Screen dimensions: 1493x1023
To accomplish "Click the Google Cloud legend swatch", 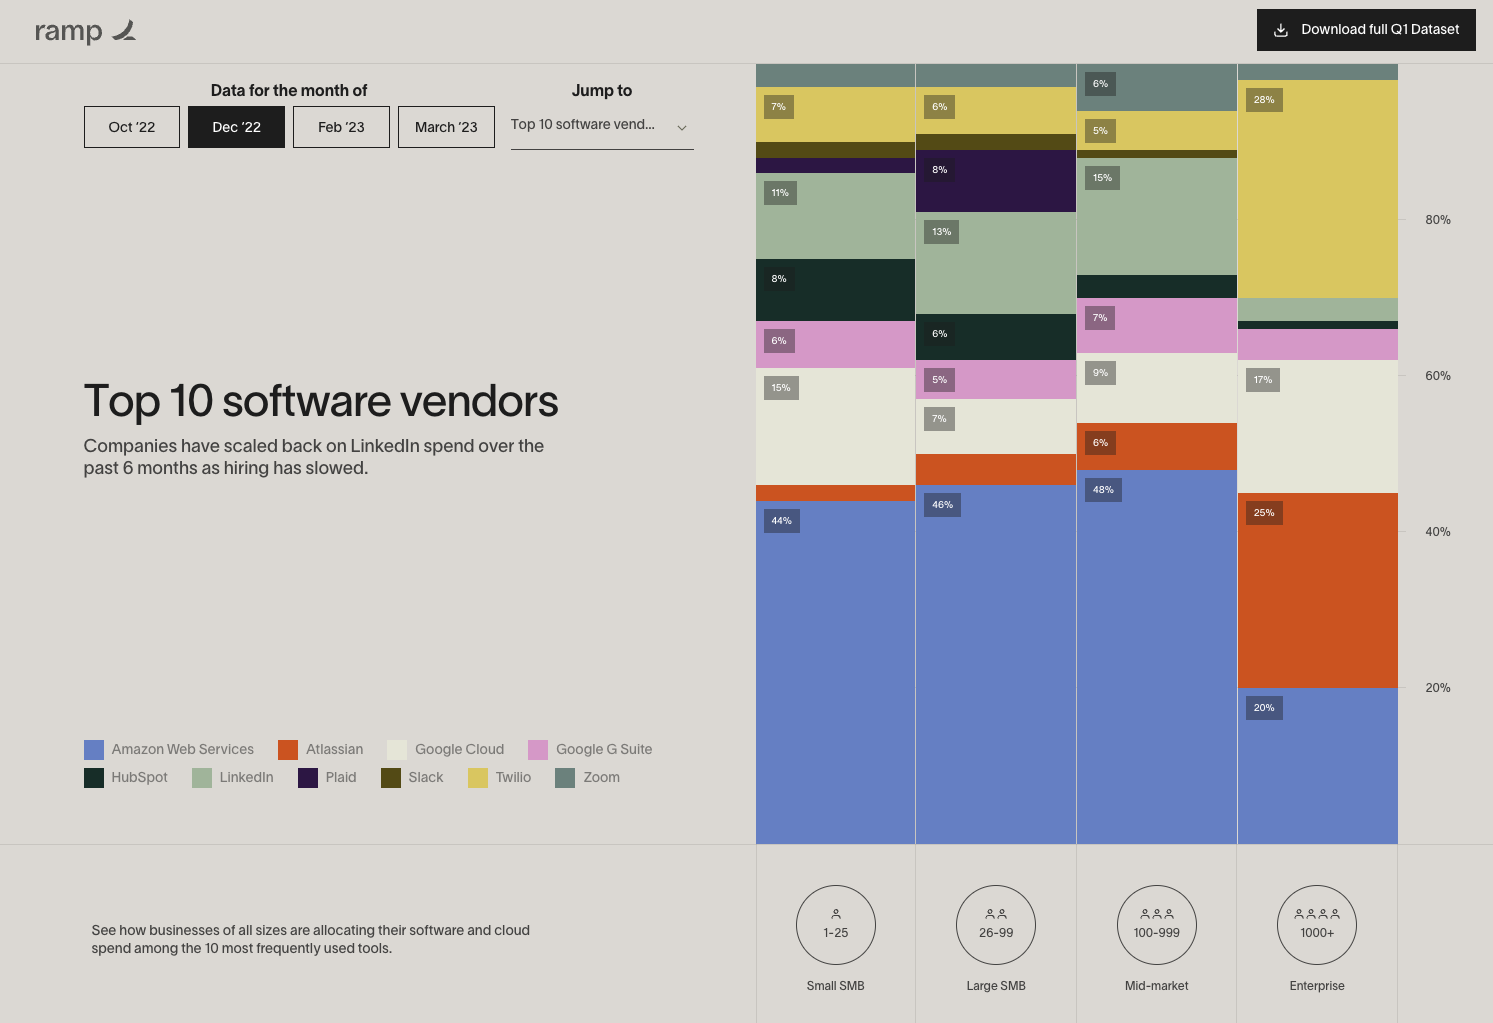I will 397,750.
